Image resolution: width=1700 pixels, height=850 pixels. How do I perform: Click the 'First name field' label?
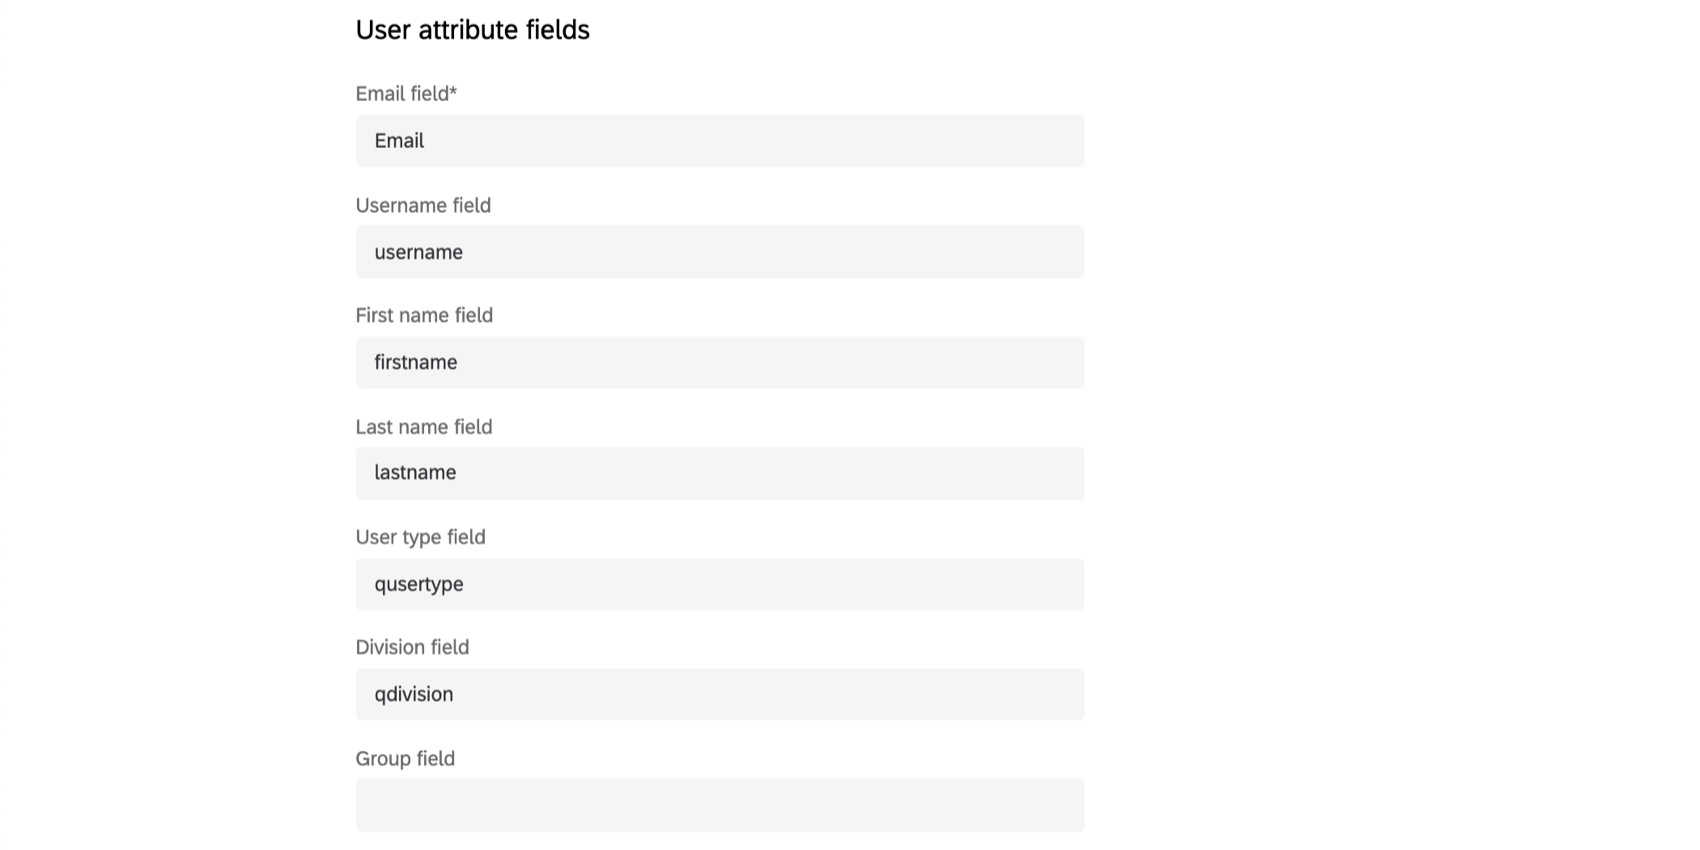coord(424,315)
